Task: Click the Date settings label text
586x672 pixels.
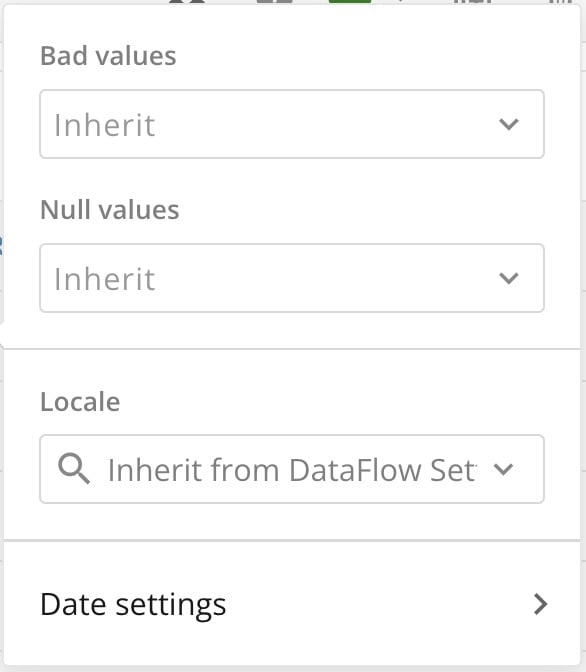Action: click(x=133, y=605)
